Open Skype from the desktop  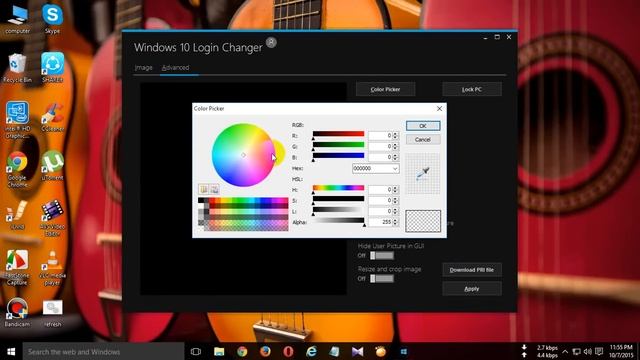pos(52,19)
